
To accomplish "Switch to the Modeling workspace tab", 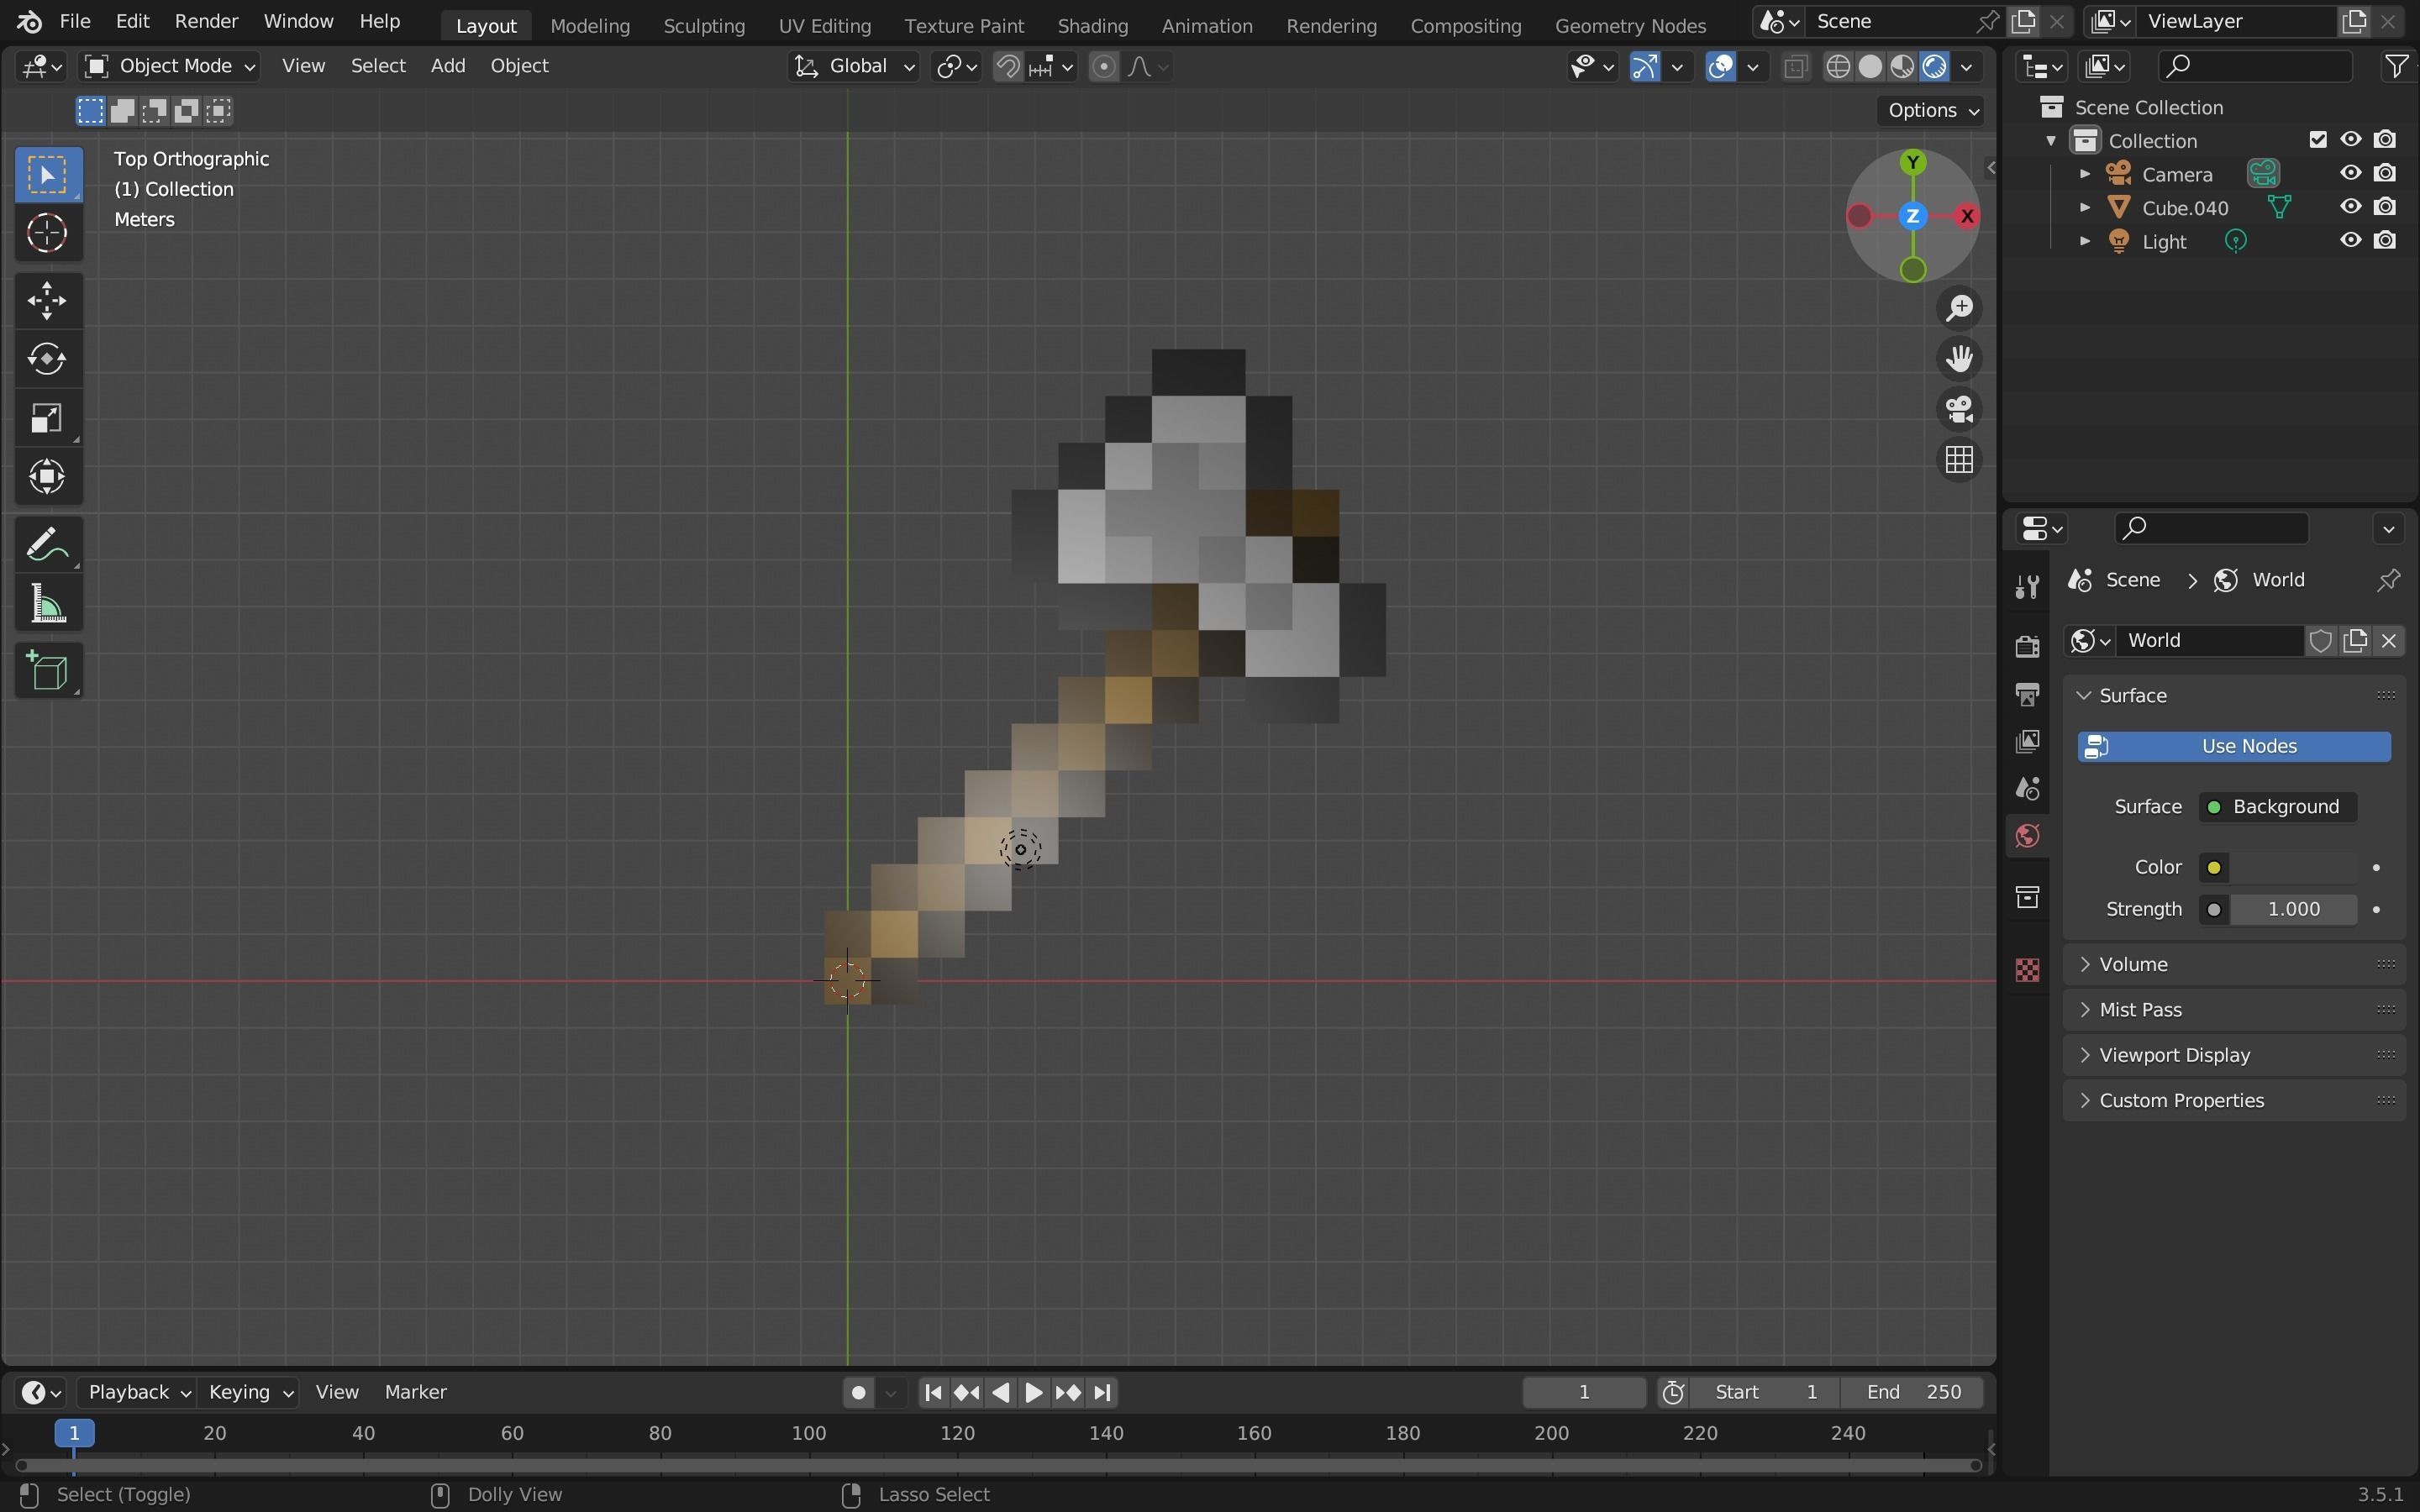I will [x=590, y=25].
